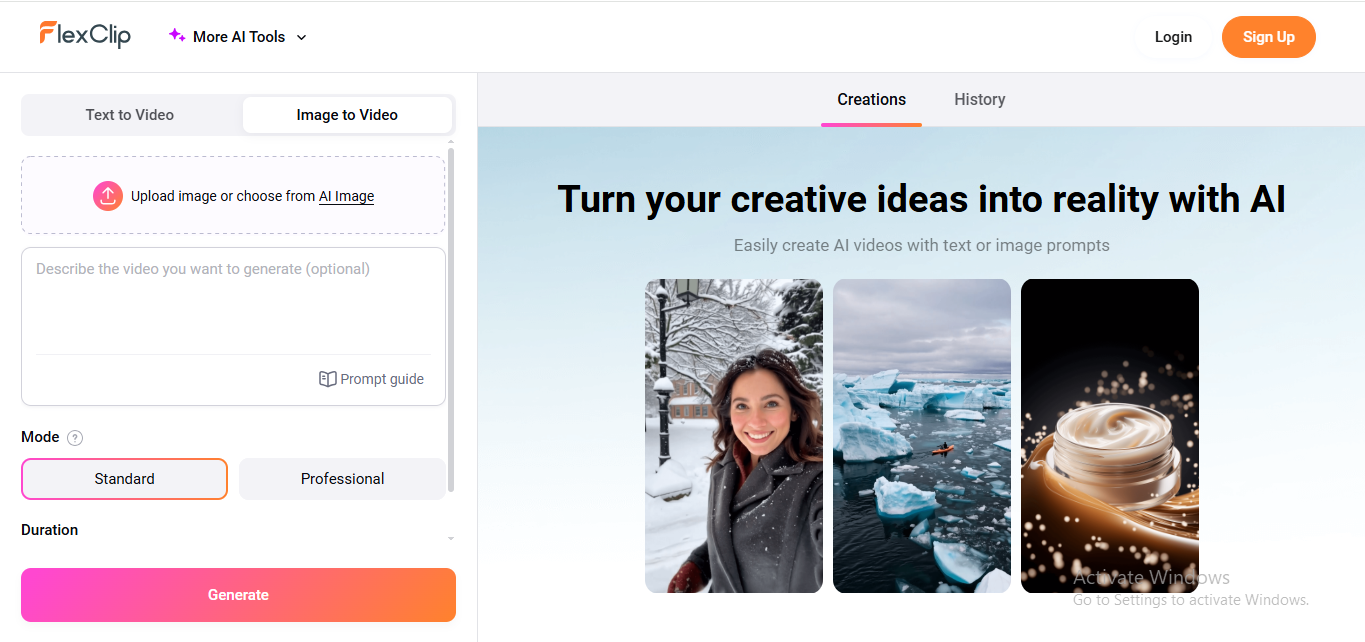Viewport: 1365px width, 642px height.
Task: Open the Prompt guide
Action: tap(371, 378)
